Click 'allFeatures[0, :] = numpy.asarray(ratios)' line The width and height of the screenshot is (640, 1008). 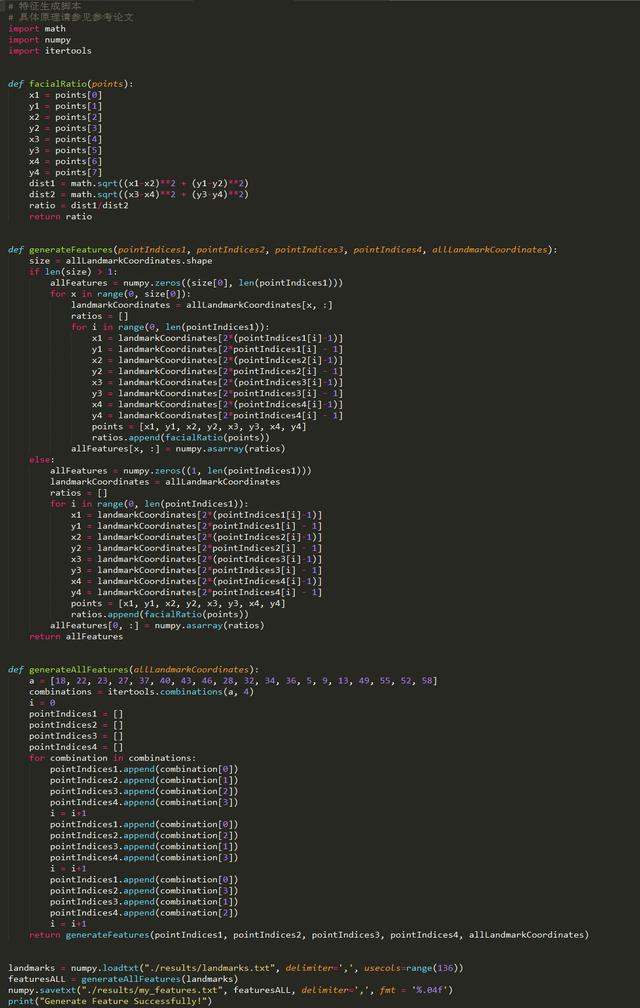coord(157,625)
